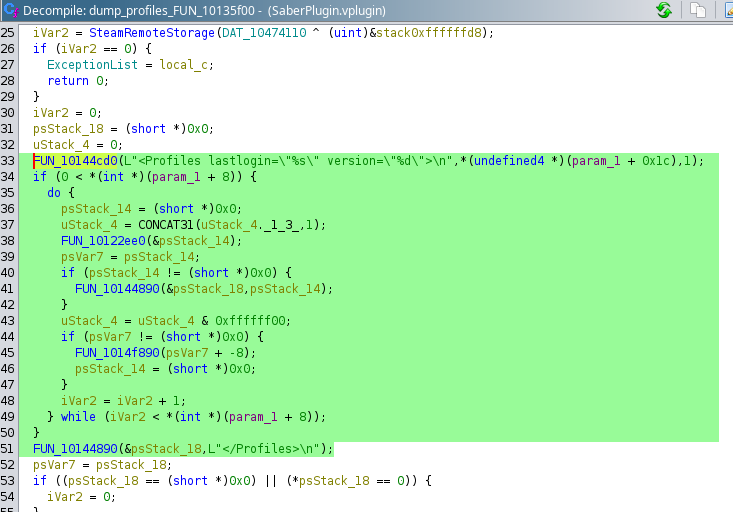Click line number 51 in the gutter
Image resolution: width=733 pixels, height=512 pixels.
[7, 449]
